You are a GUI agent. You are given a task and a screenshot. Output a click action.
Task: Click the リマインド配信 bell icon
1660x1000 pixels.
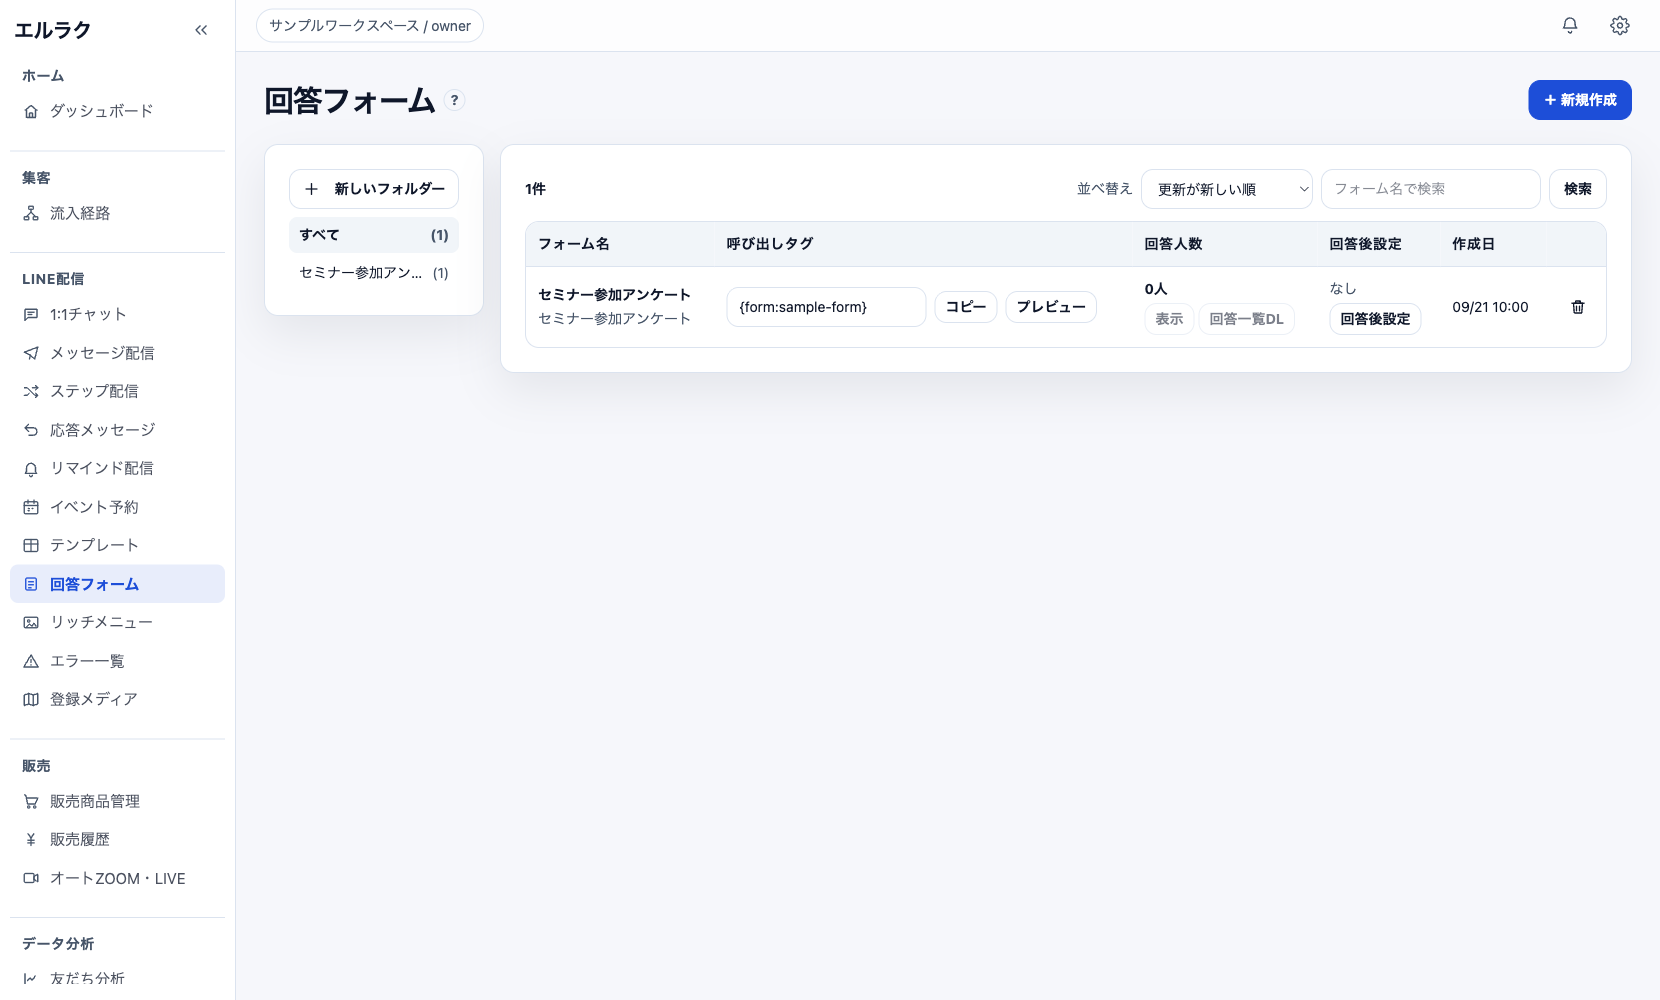click(x=31, y=468)
